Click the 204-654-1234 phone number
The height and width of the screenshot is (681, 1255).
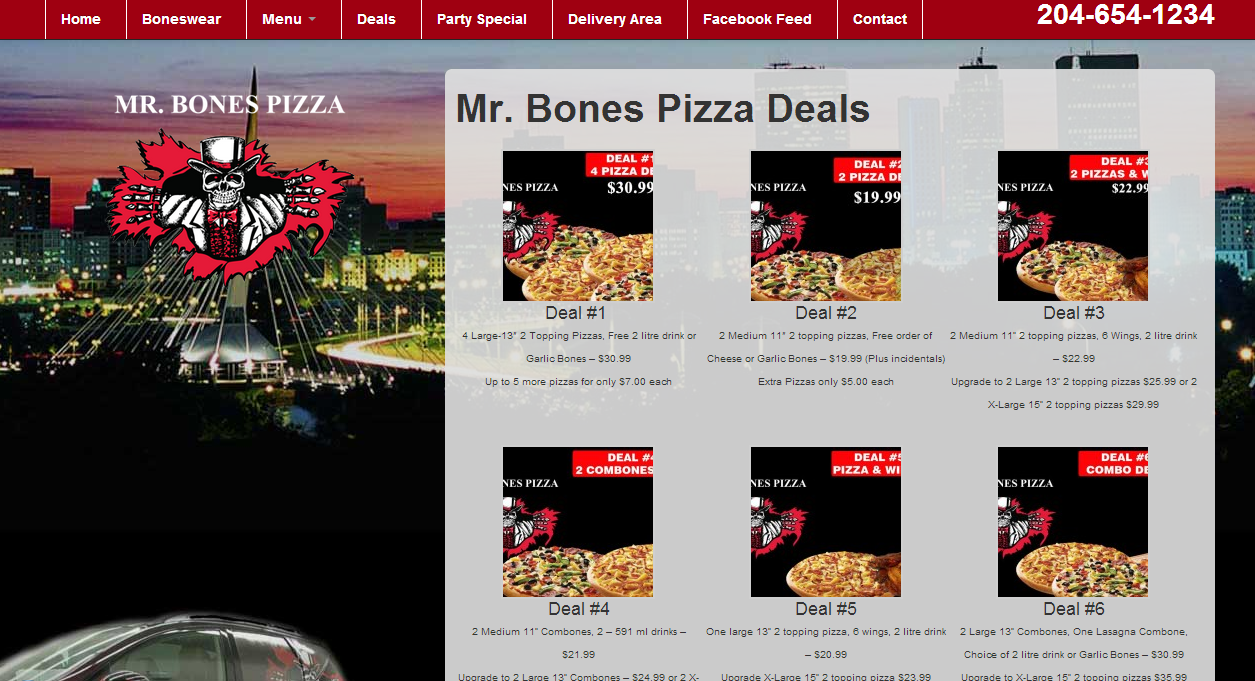(1126, 15)
